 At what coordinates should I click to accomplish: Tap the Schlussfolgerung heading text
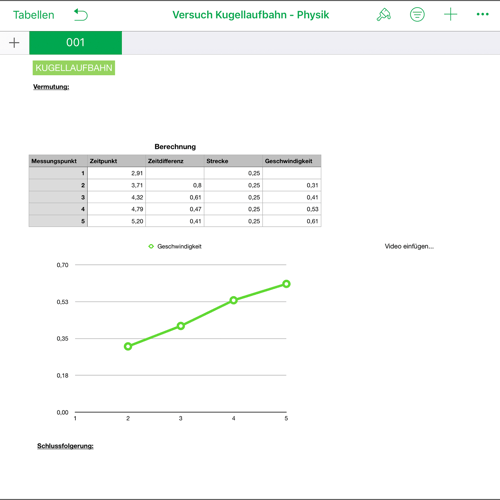(x=65, y=446)
